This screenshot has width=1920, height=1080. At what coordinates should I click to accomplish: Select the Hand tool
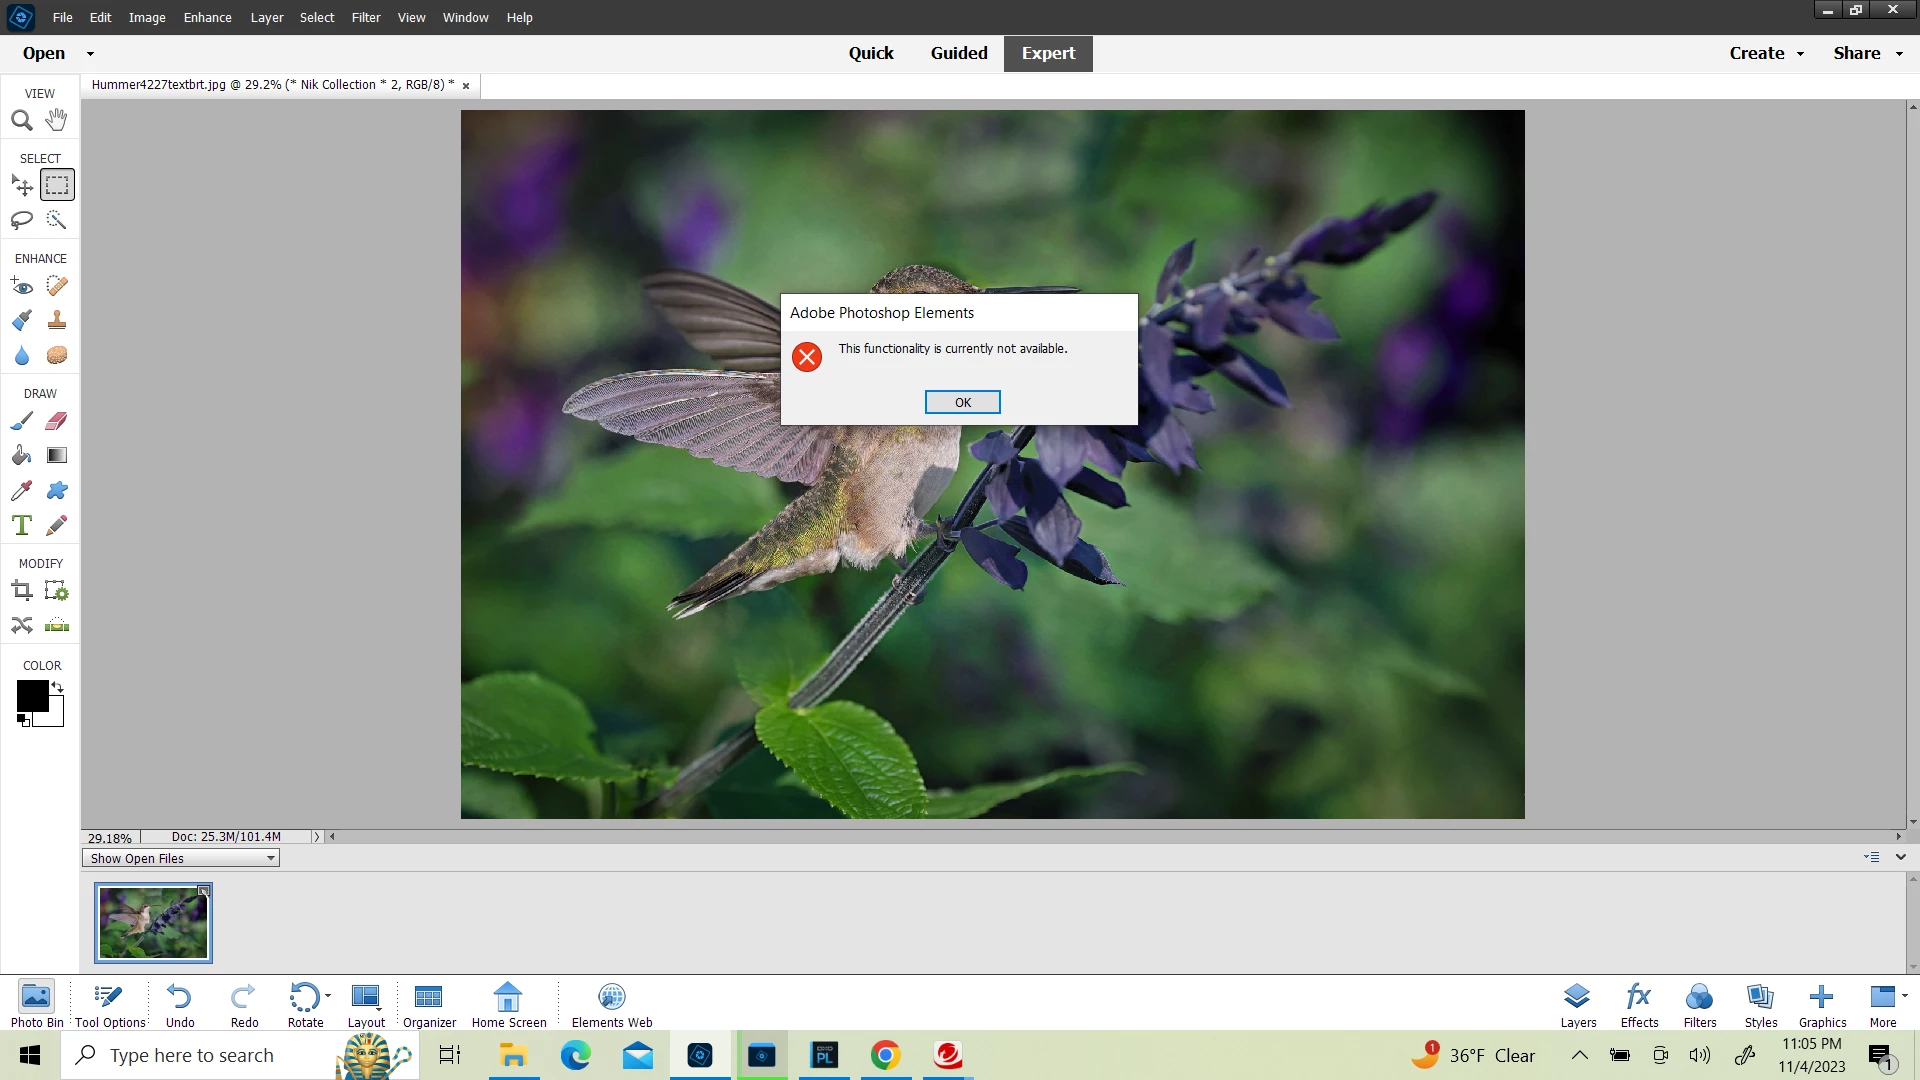coord(57,120)
